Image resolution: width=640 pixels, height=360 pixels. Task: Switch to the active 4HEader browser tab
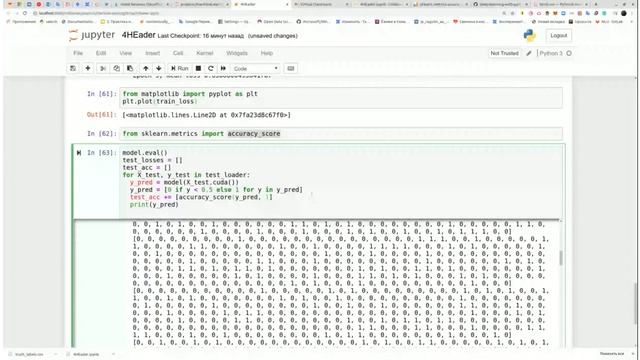[x=261, y=4]
